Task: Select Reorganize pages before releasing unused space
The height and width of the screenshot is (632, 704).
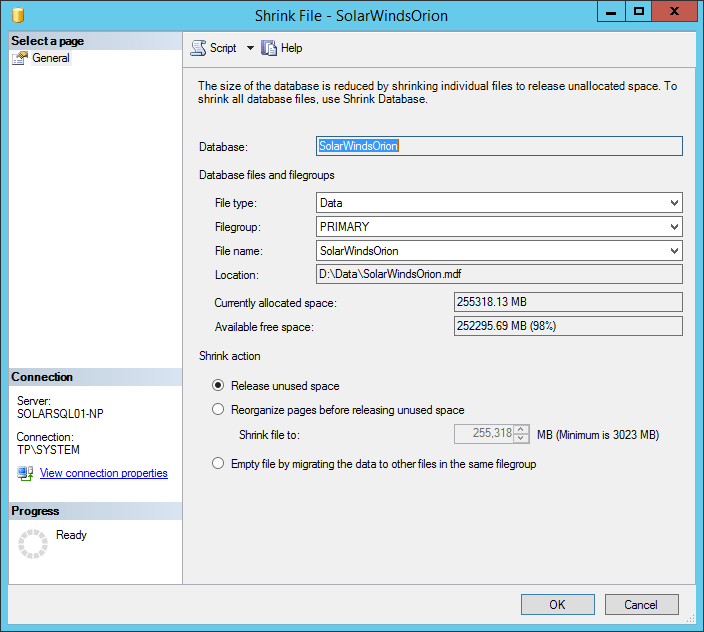Action: (x=218, y=409)
